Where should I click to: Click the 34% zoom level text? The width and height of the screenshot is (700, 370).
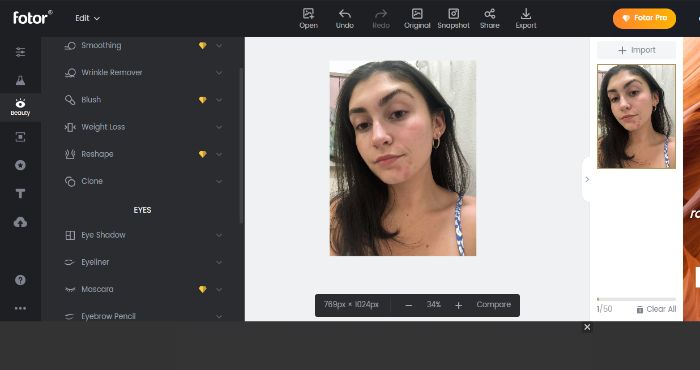(x=433, y=305)
